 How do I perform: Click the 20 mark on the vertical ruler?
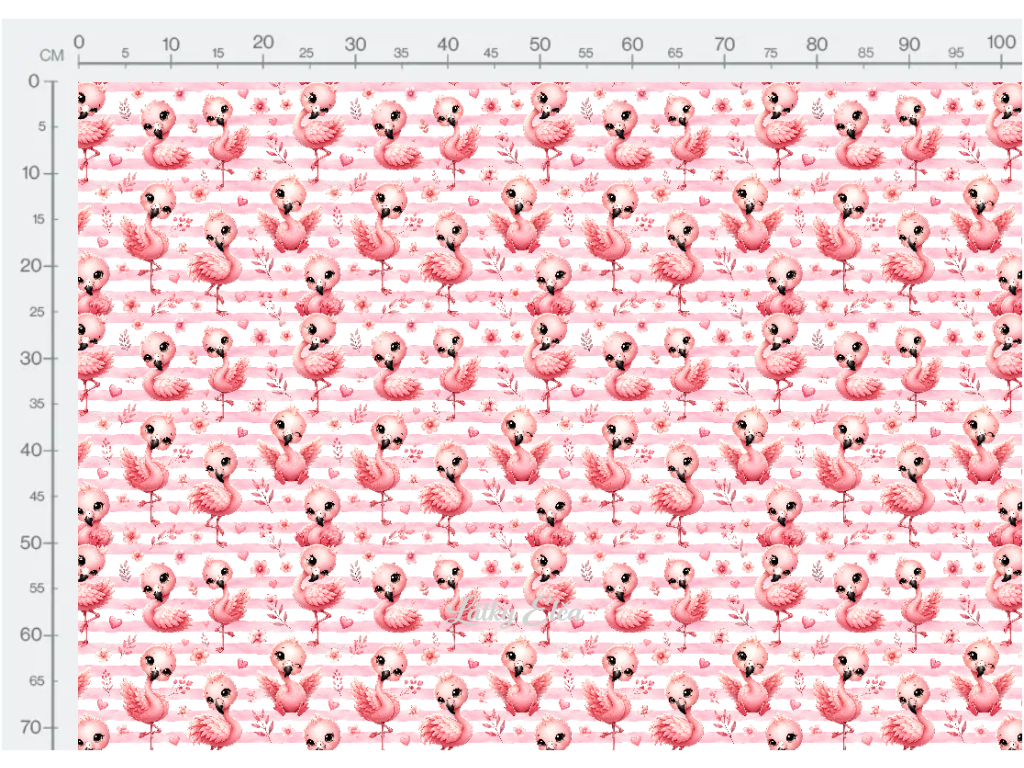31,266
